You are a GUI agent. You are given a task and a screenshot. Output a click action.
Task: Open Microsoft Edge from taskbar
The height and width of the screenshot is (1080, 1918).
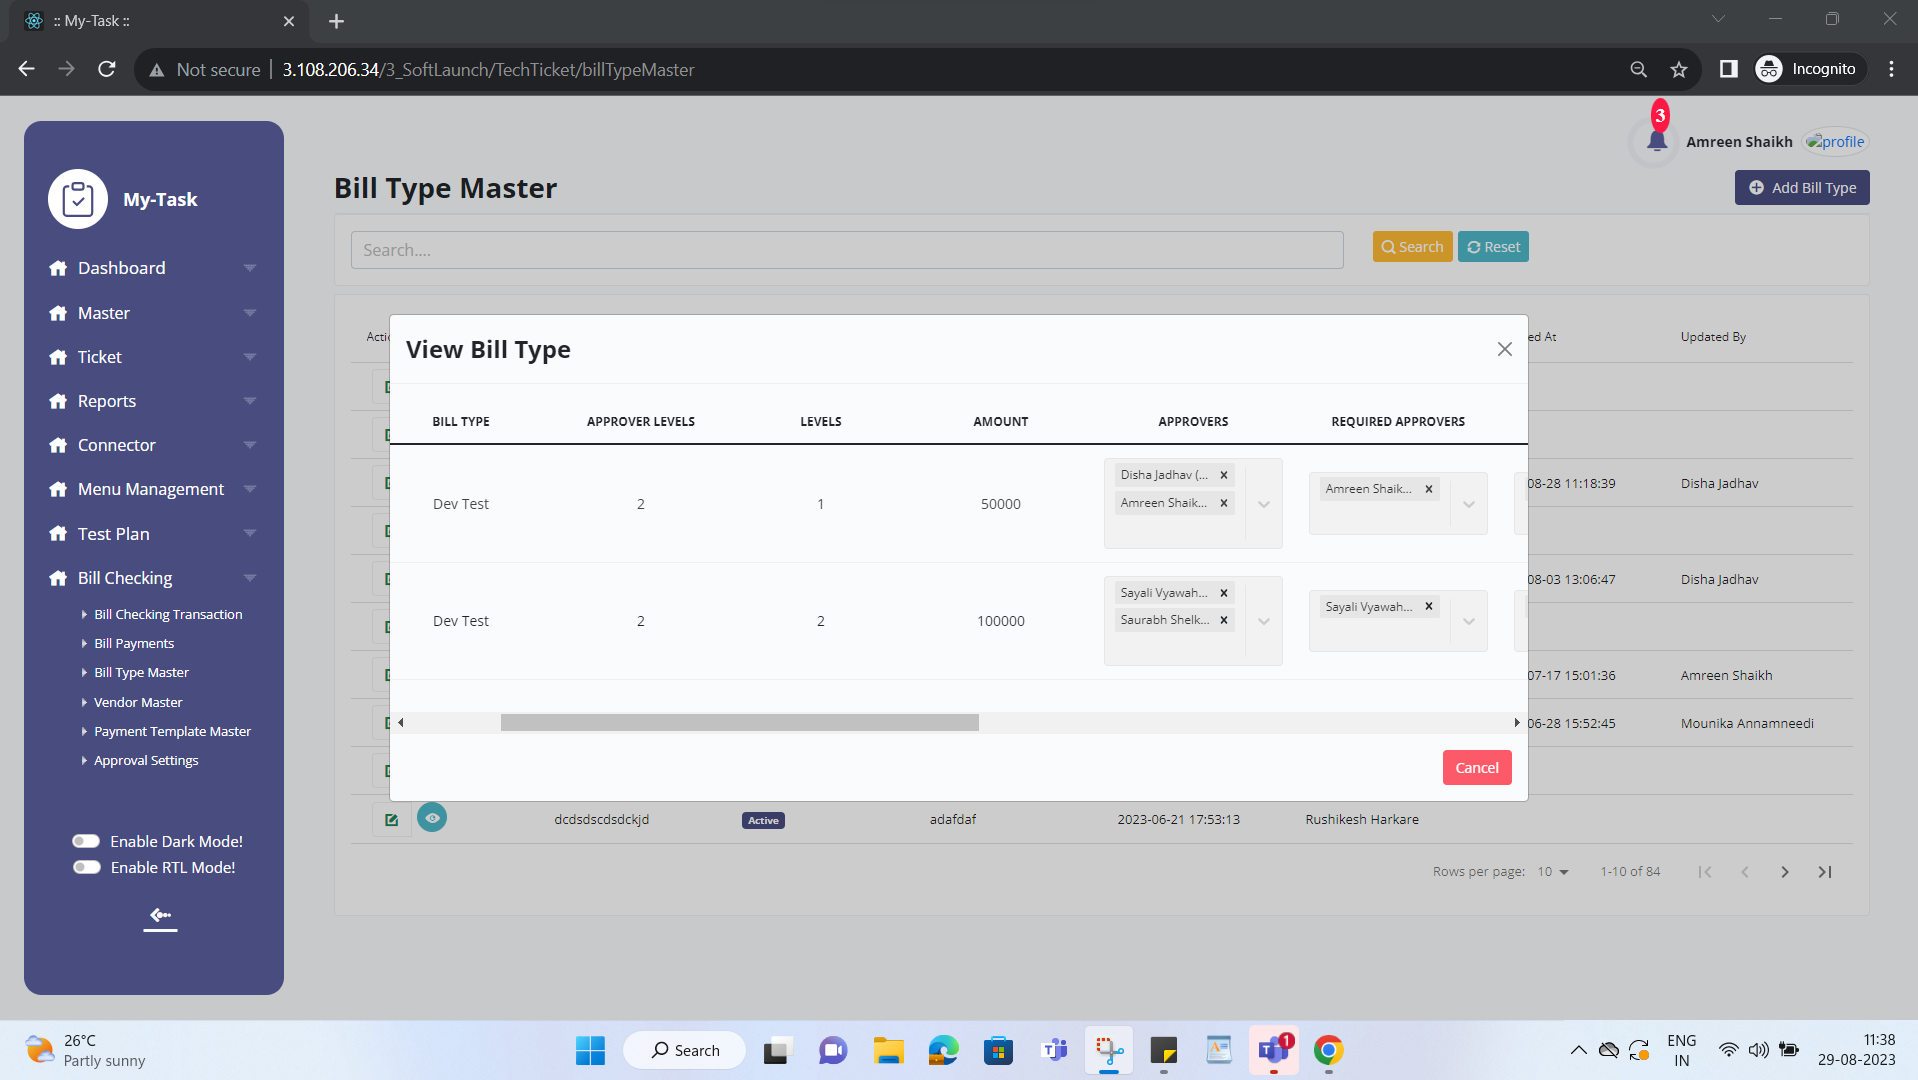point(943,1050)
